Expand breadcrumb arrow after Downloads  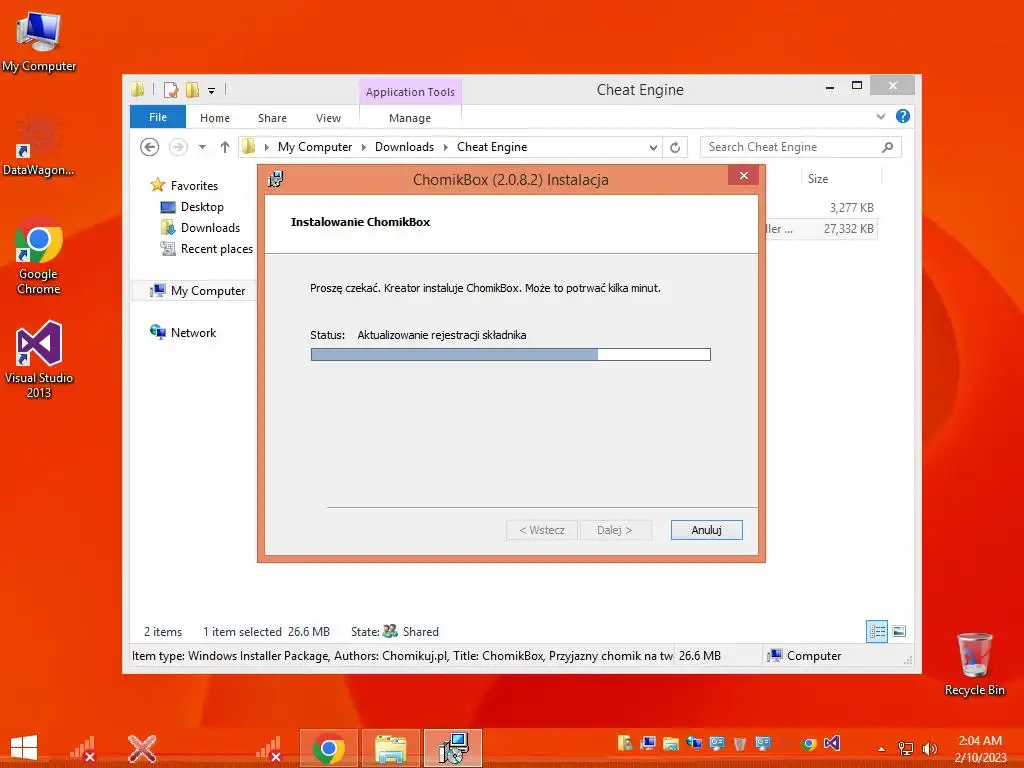pyautogui.click(x=445, y=147)
